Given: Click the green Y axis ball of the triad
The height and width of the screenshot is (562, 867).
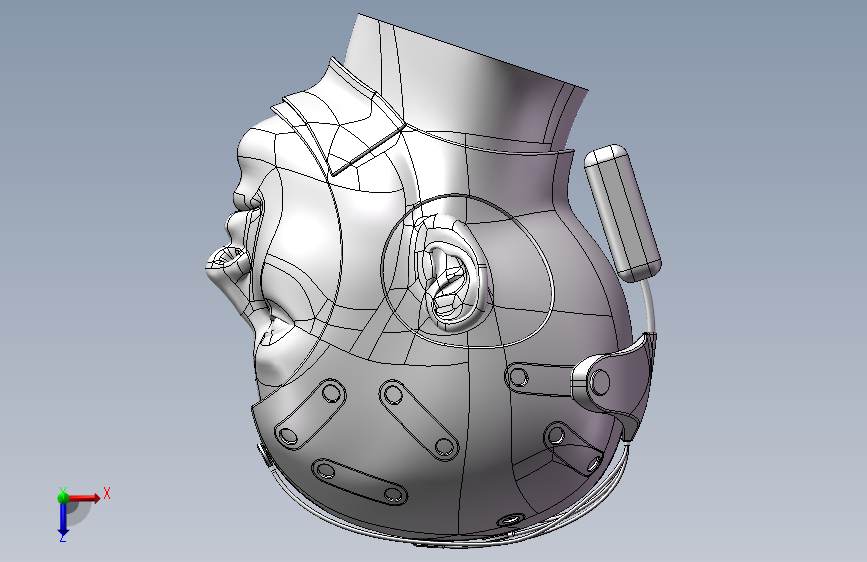Looking at the screenshot, I should 63,497.
